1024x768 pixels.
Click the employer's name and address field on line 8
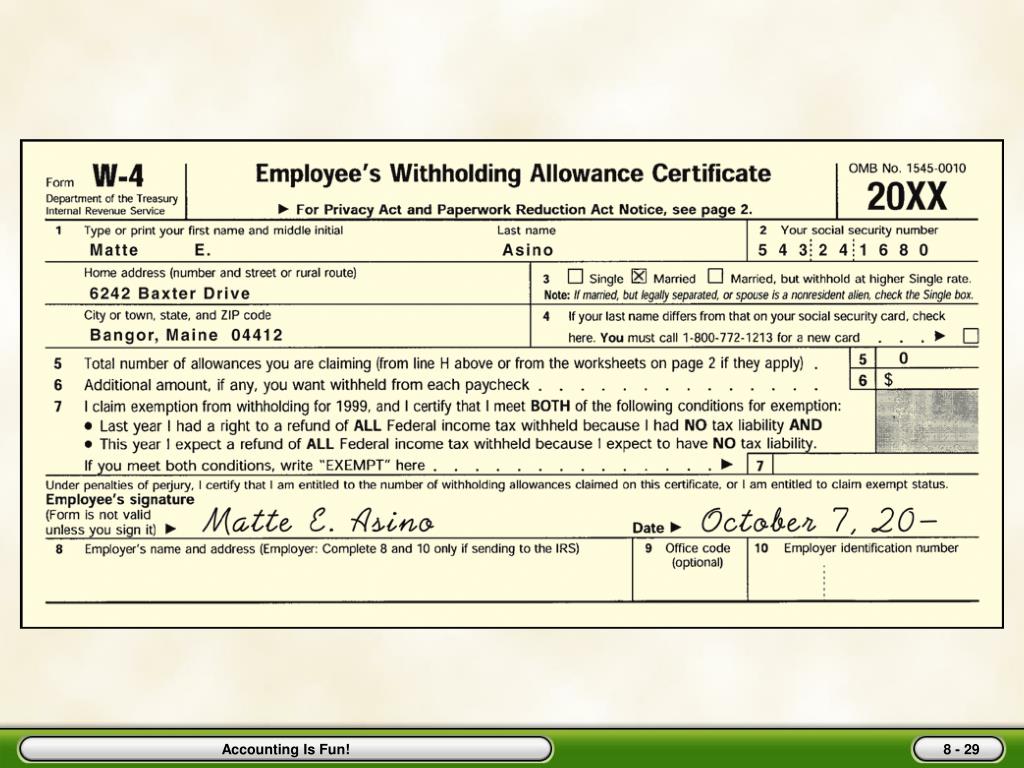338,569
